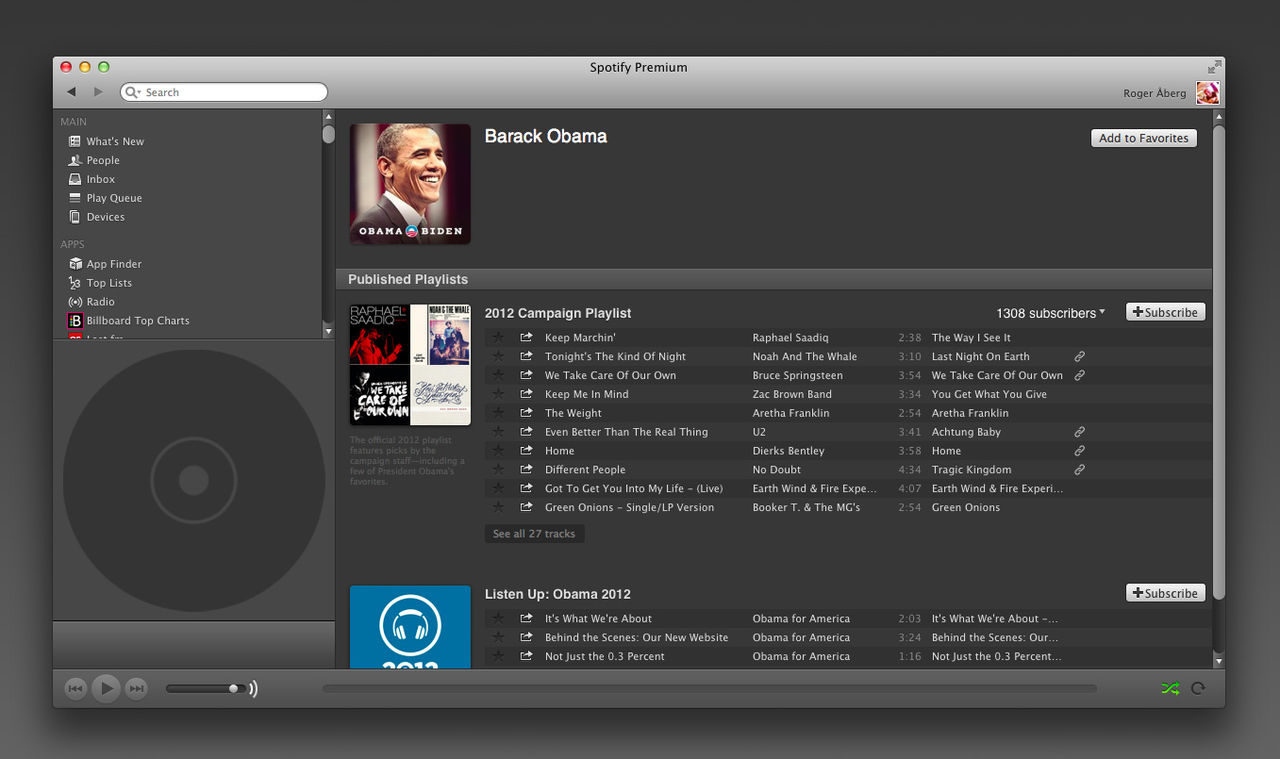This screenshot has height=759, width=1280.
Task: Open People in the sidebar
Action: [94, 160]
